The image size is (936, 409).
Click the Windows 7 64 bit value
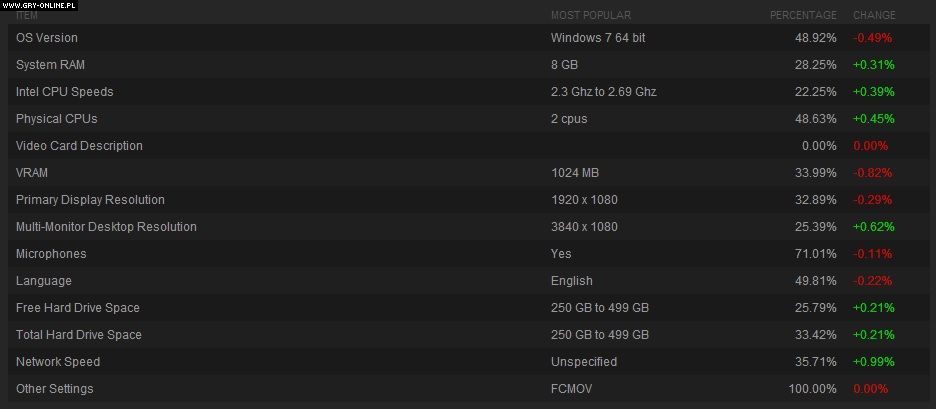(x=596, y=38)
